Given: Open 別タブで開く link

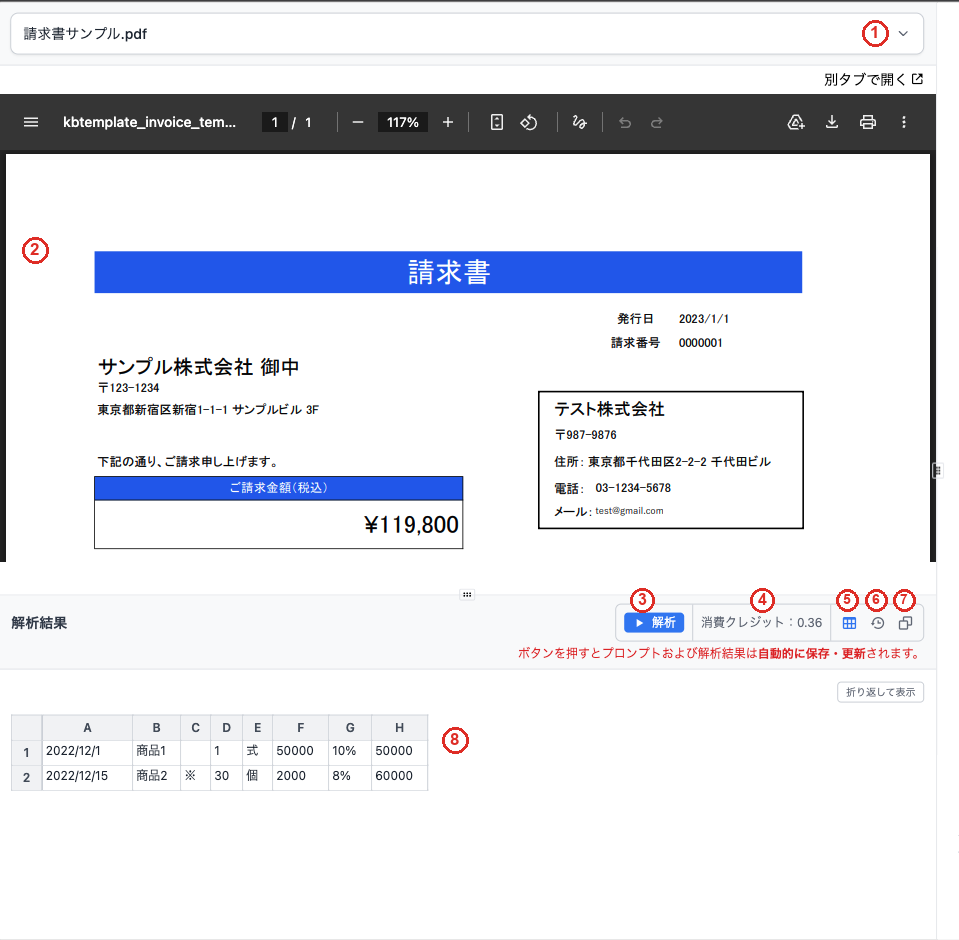Looking at the screenshot, I should [x=873, y=79].
